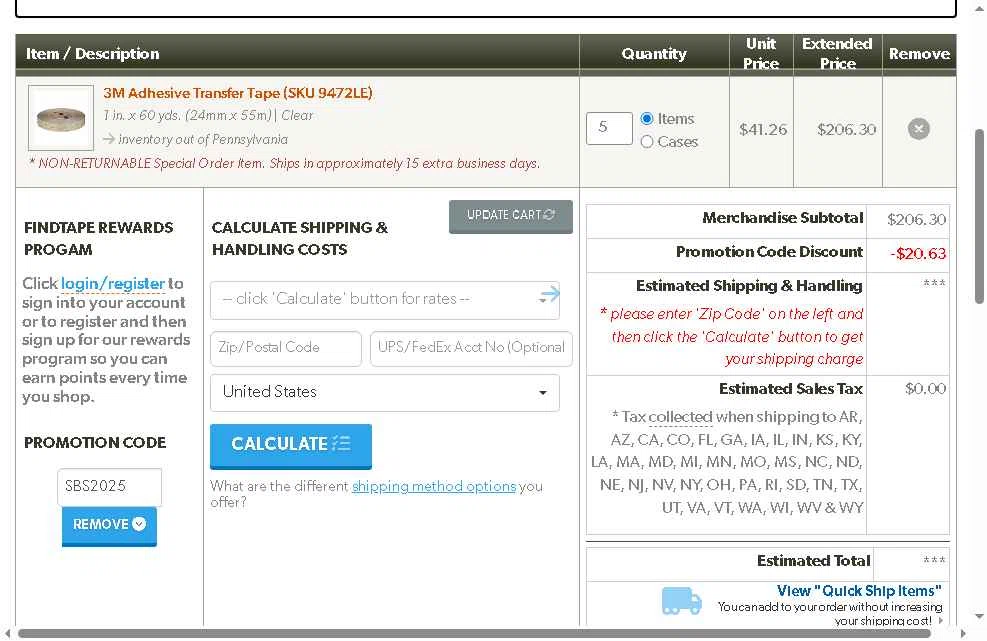The height and width of the screenshot is (641, 987).
Task: Click the blue arrow in shipping rates box
Action: tap(550, 293)
